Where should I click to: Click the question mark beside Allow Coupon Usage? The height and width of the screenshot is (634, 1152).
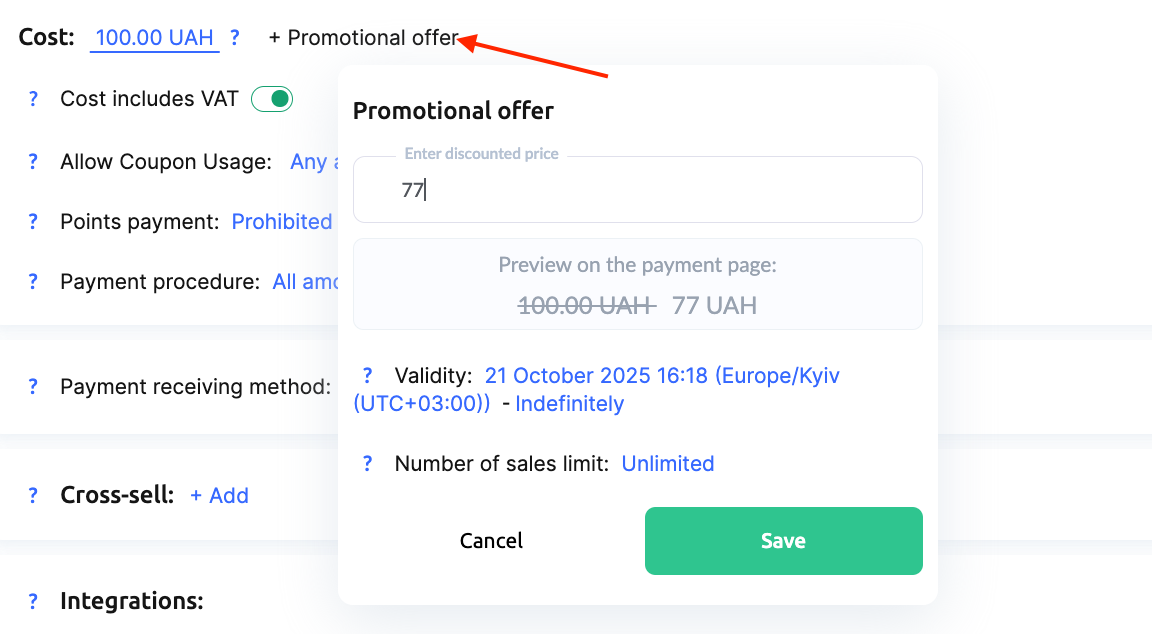point(33,161)
